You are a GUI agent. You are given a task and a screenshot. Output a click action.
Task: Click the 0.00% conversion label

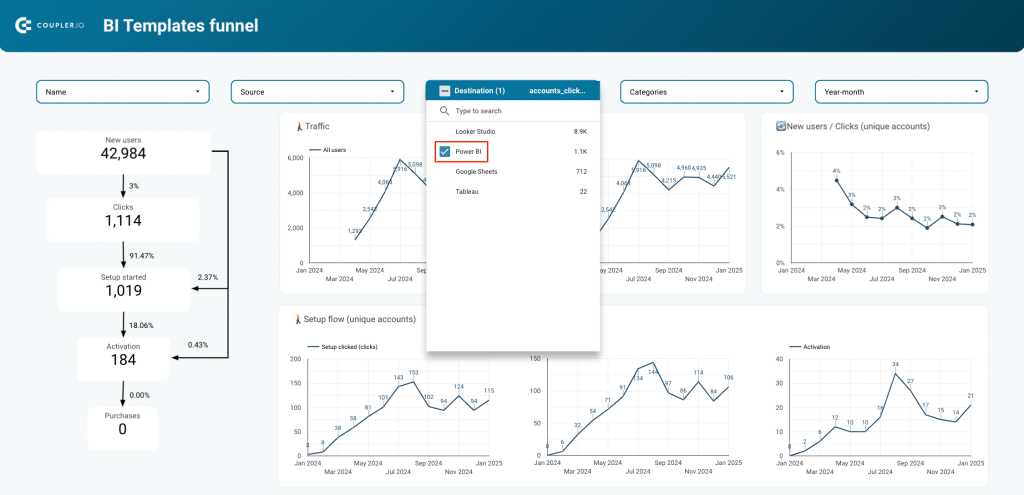140,395
